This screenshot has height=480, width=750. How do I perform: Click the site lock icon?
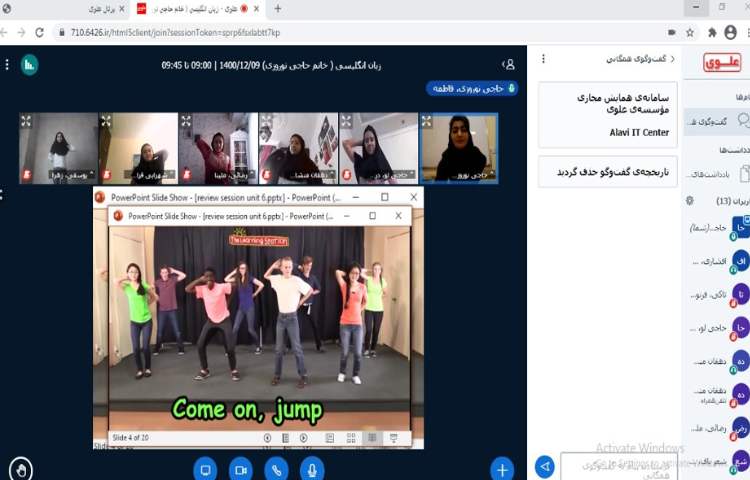click(x=62, y=33)
